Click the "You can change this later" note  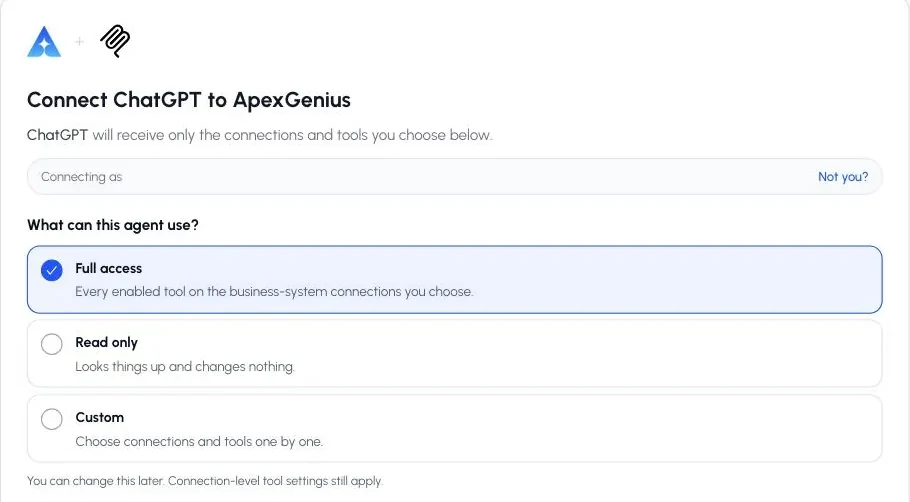204,481
